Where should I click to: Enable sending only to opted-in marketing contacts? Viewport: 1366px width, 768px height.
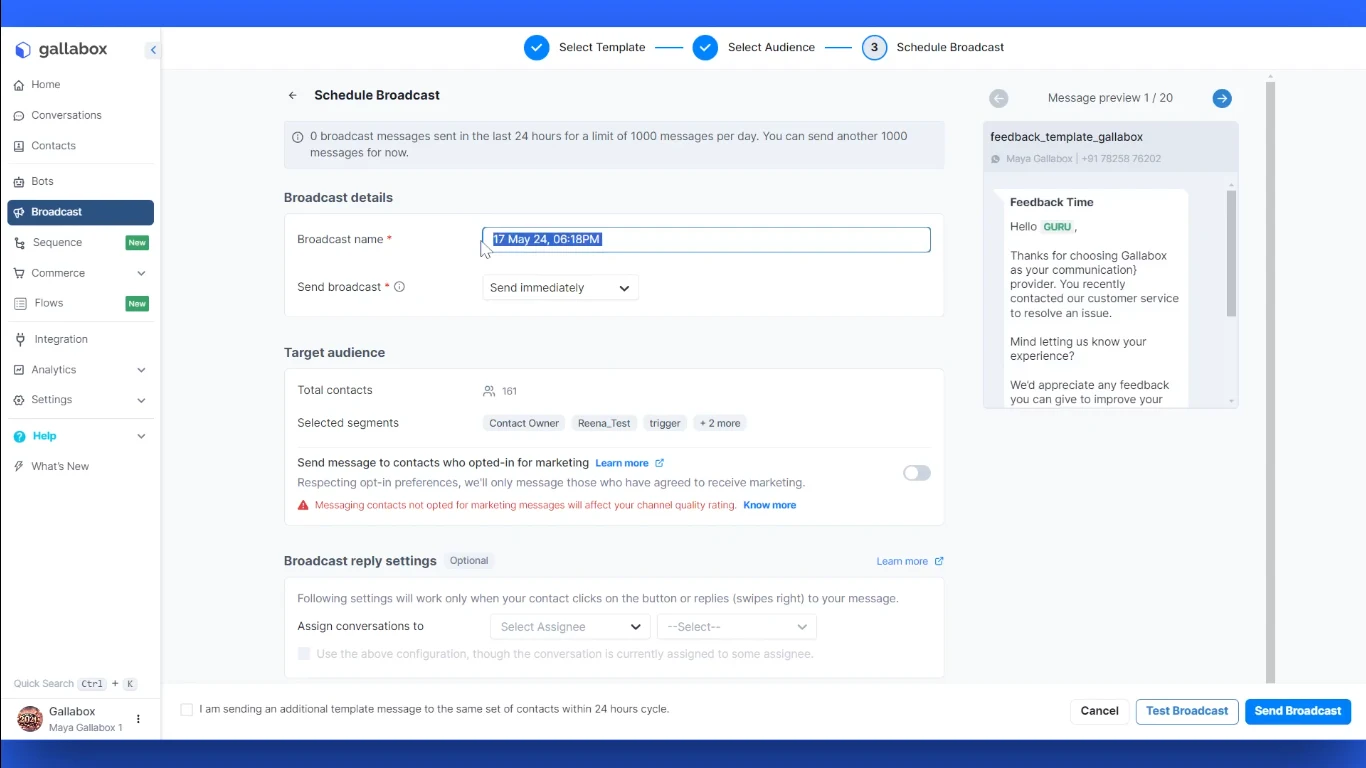(916, 472)
